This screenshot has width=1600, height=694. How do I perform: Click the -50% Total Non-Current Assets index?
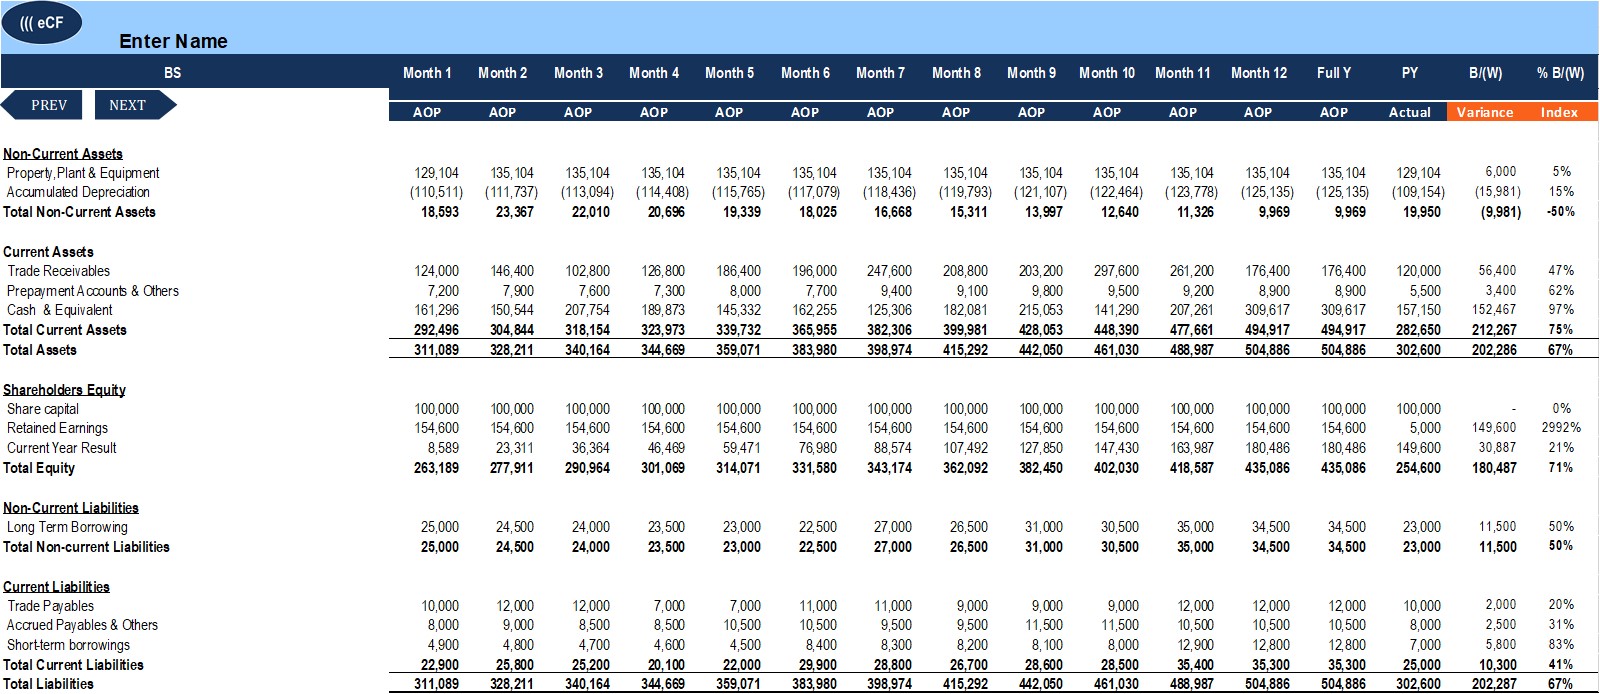1561,212
